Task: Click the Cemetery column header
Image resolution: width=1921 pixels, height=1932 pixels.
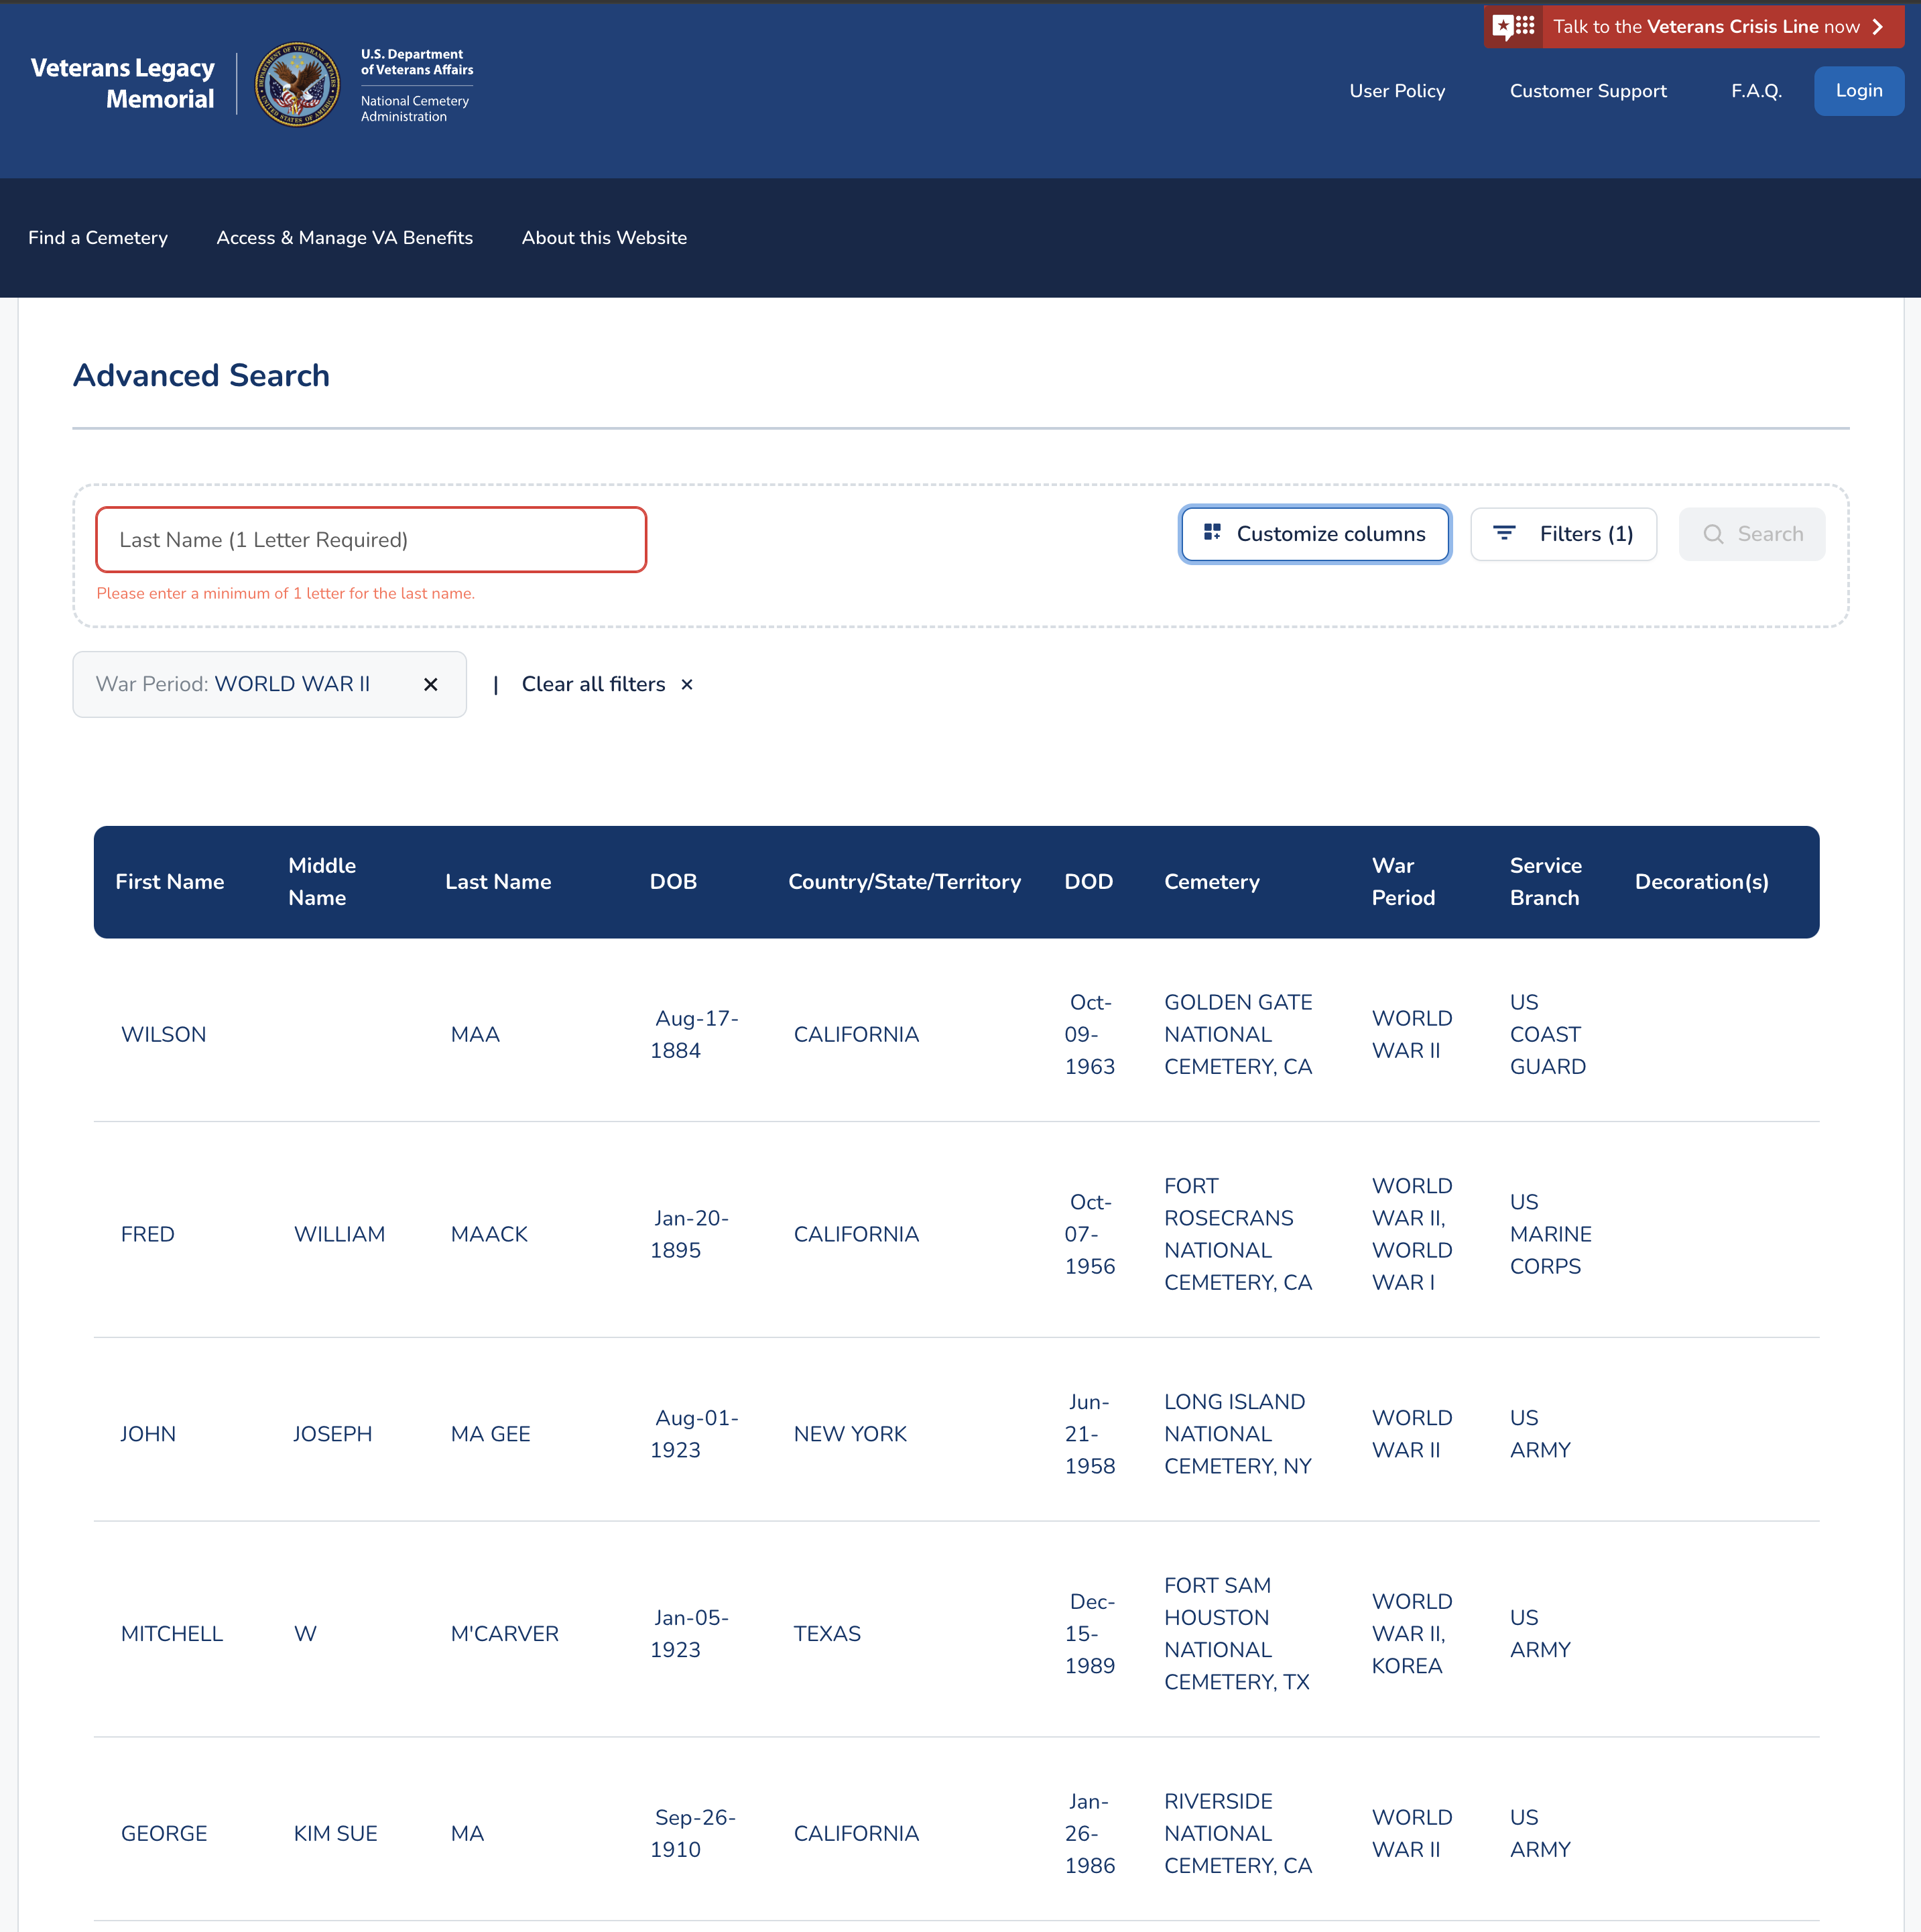Action: (1211, 882)
